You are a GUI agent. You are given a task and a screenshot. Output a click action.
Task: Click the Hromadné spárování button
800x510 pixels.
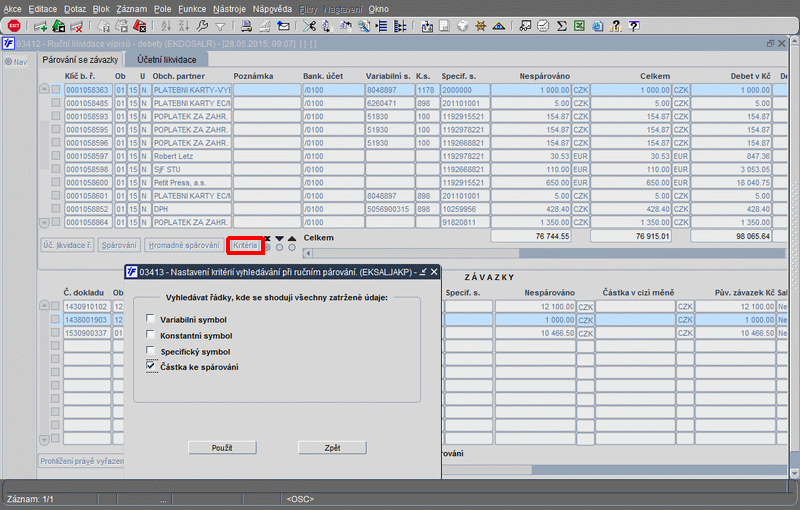184,245
